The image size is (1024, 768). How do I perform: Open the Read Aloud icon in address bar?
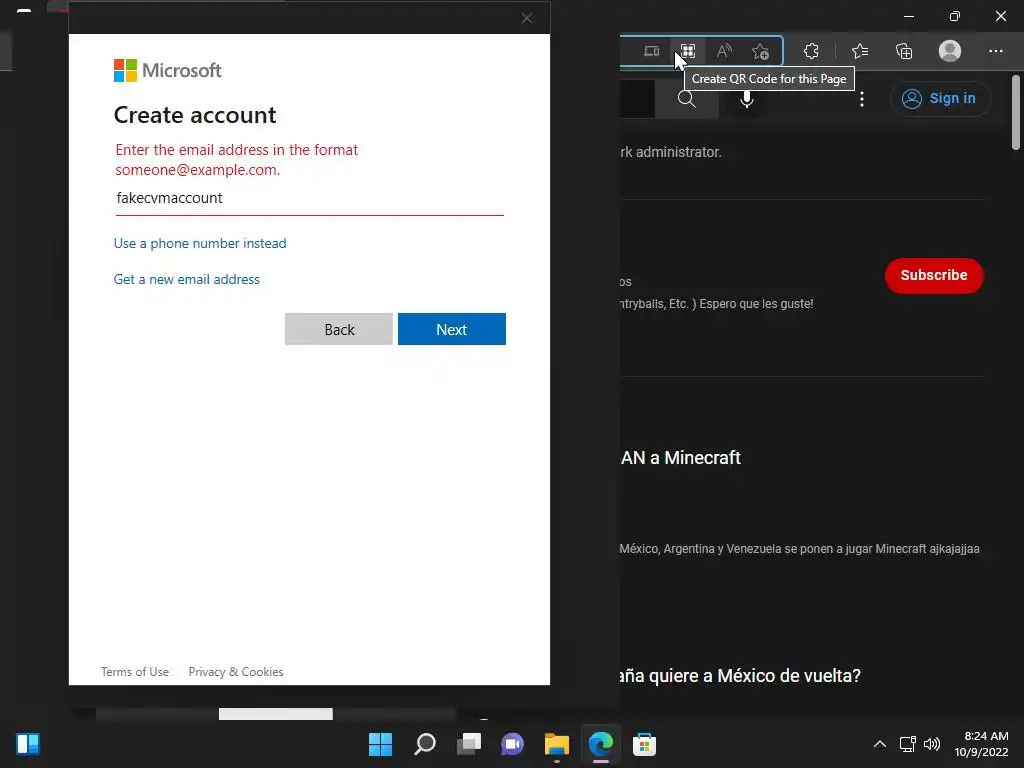(724, 51)
